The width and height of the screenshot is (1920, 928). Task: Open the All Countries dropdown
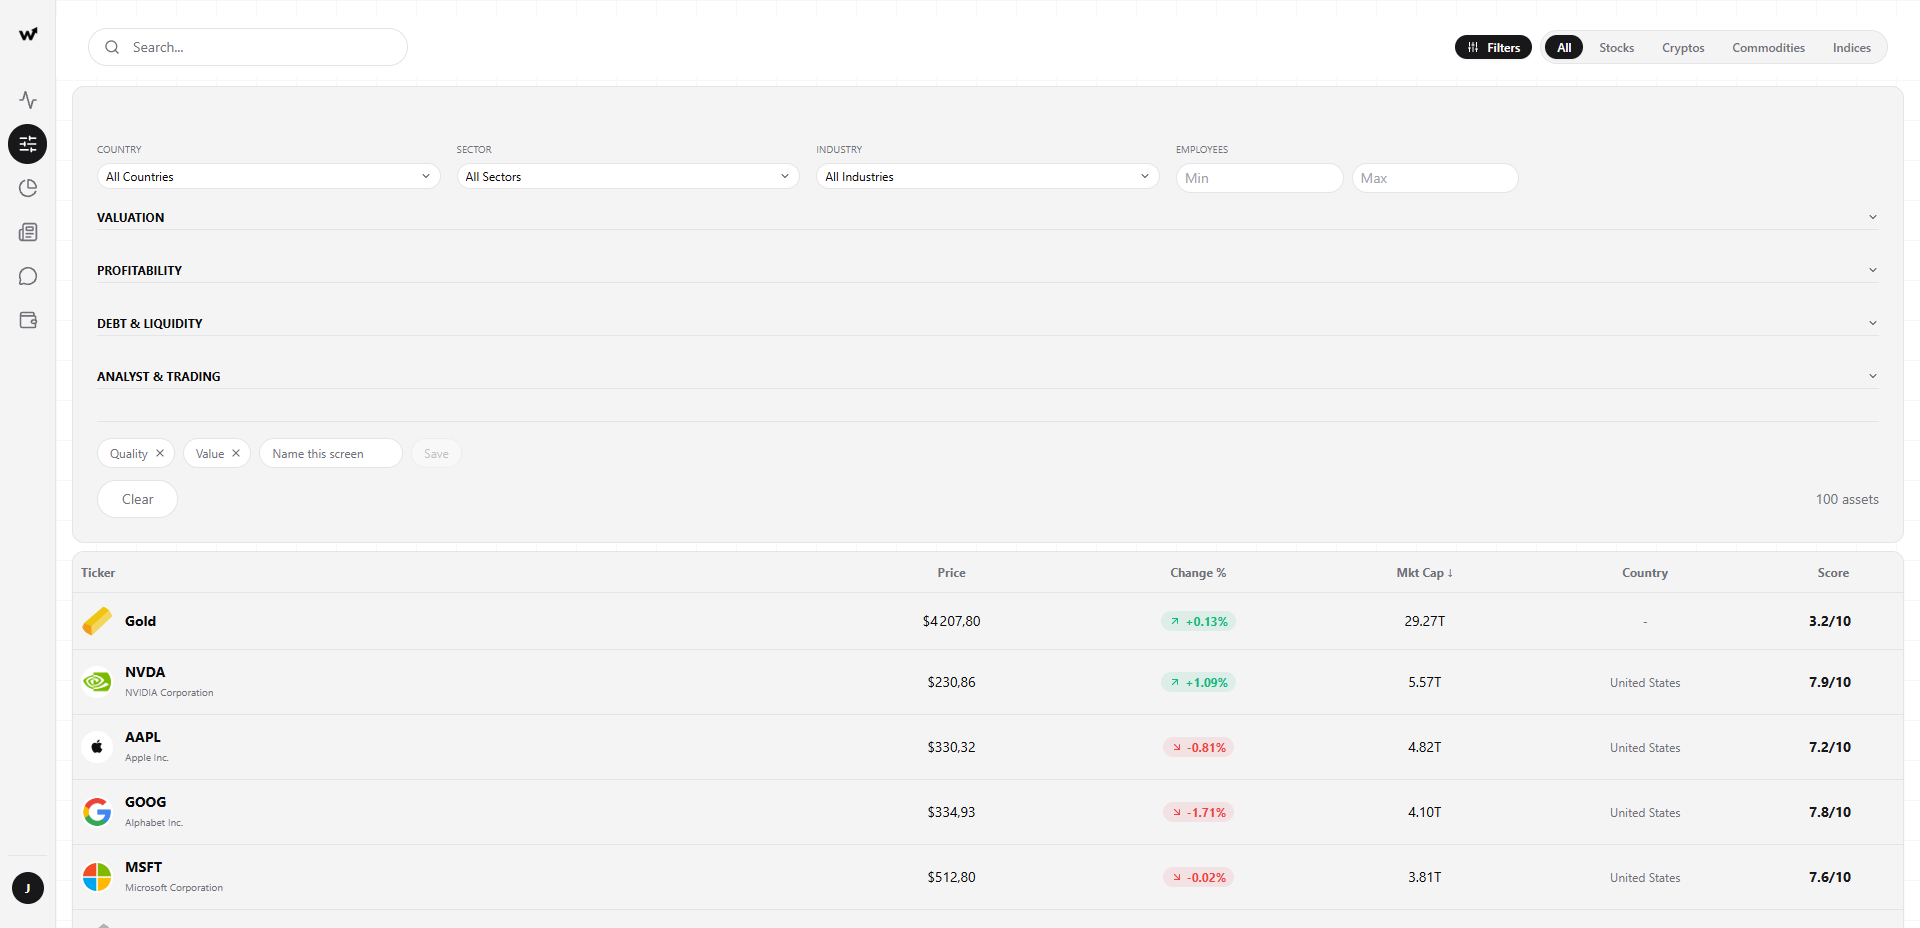(268, 177)
